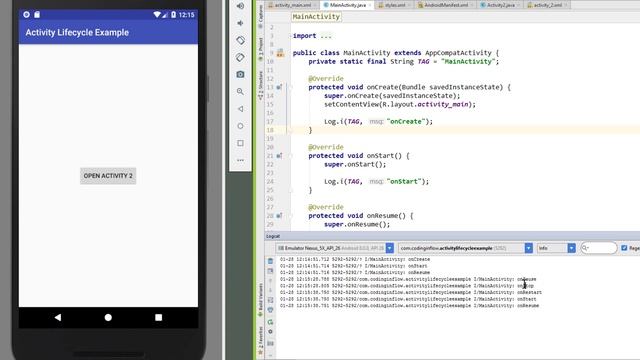Screen dimensions: 640x360
Task: Click the first log line ending onCreate
Action: coord(355,259)
